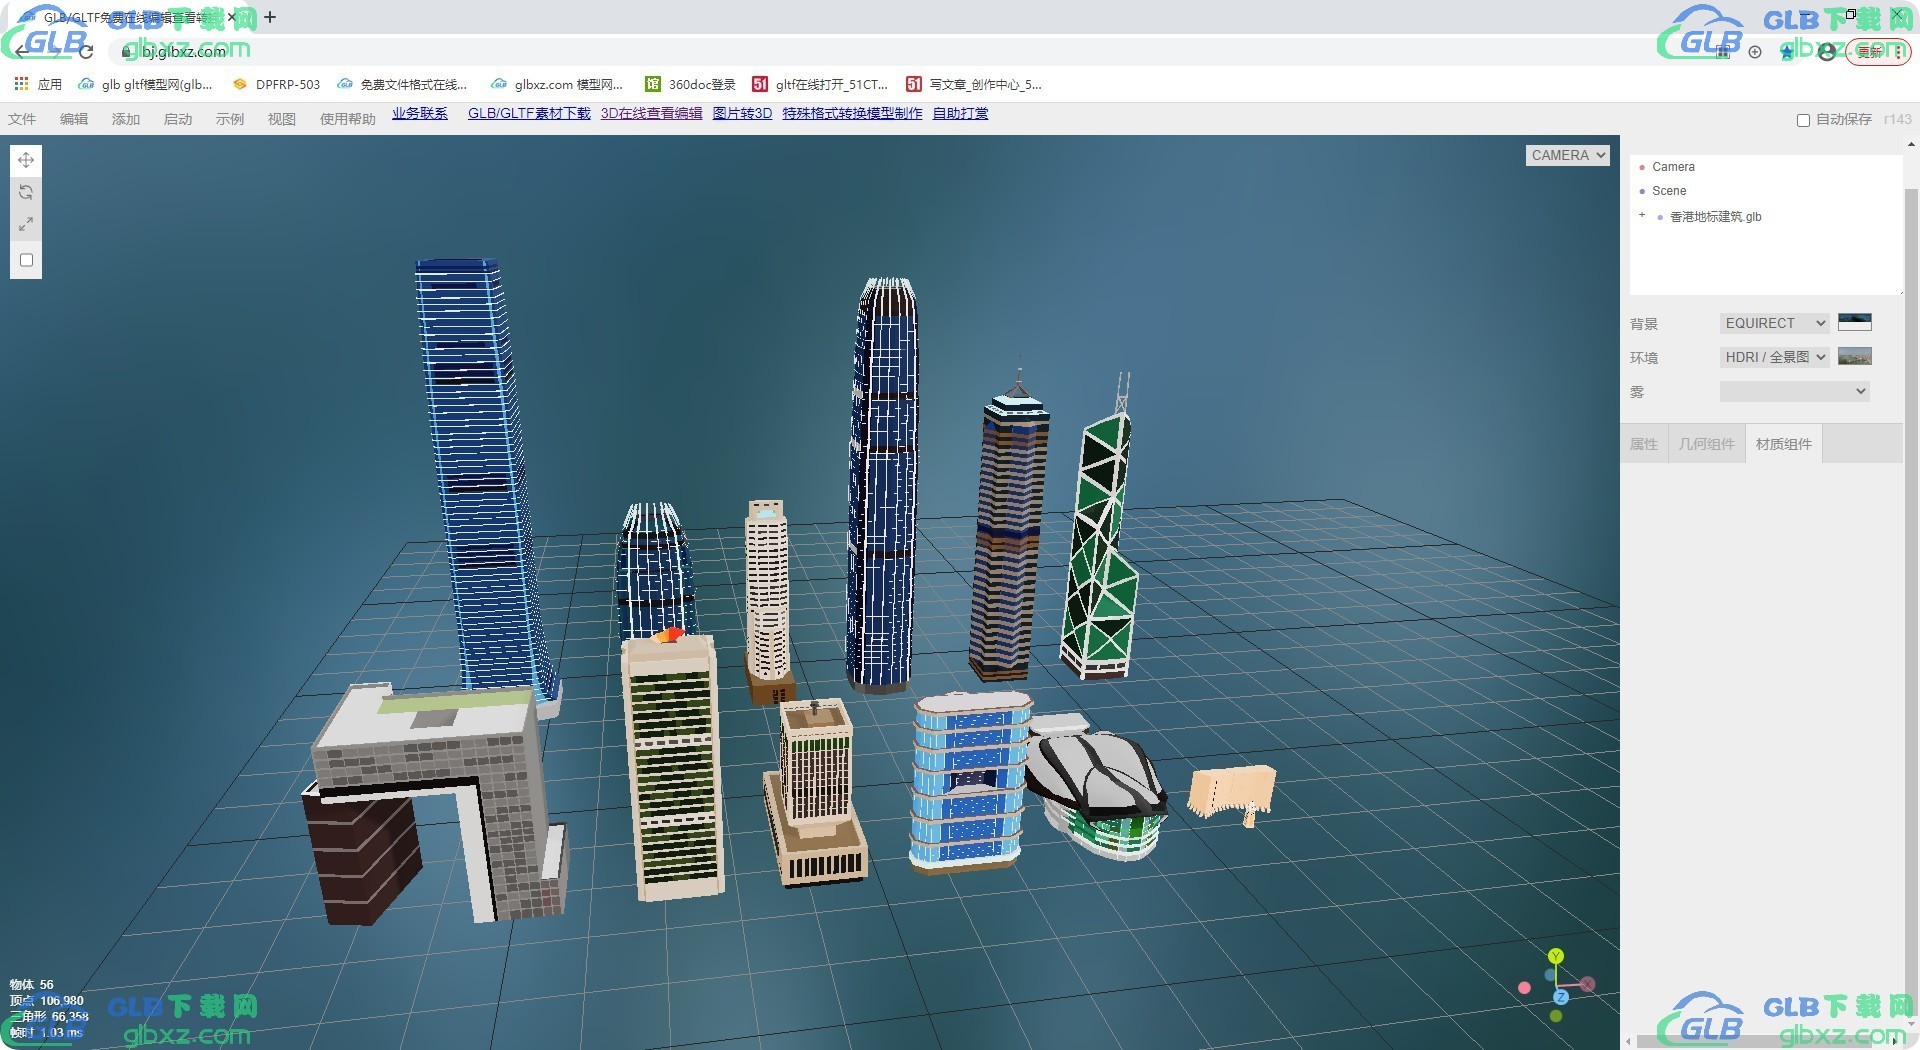Select 香港地标建筑.glb in the outliner
This screenshot has width=1920, height=1050.
point(1715,217)
